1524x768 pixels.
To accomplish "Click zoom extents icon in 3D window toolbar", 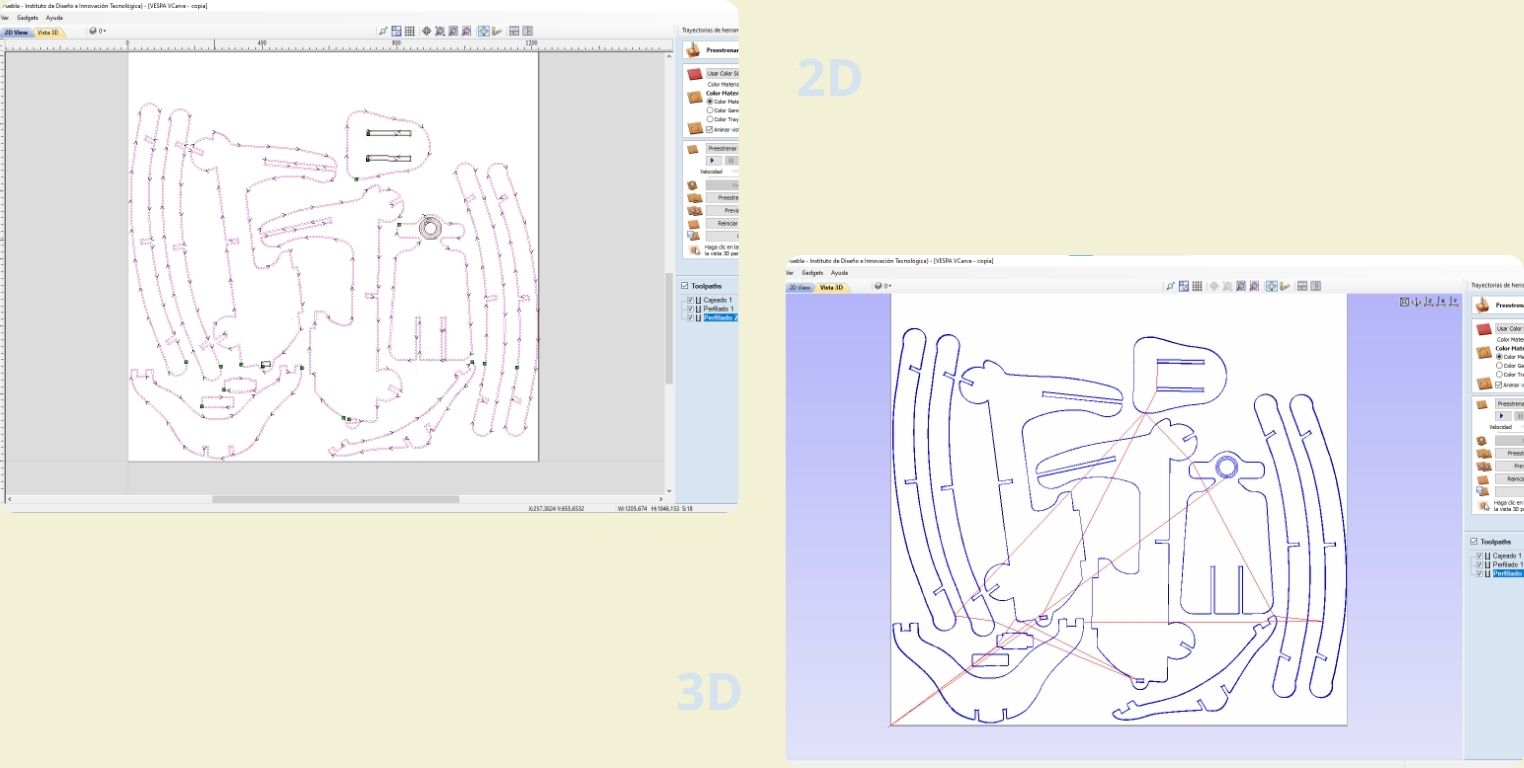I will (1241, 286).
